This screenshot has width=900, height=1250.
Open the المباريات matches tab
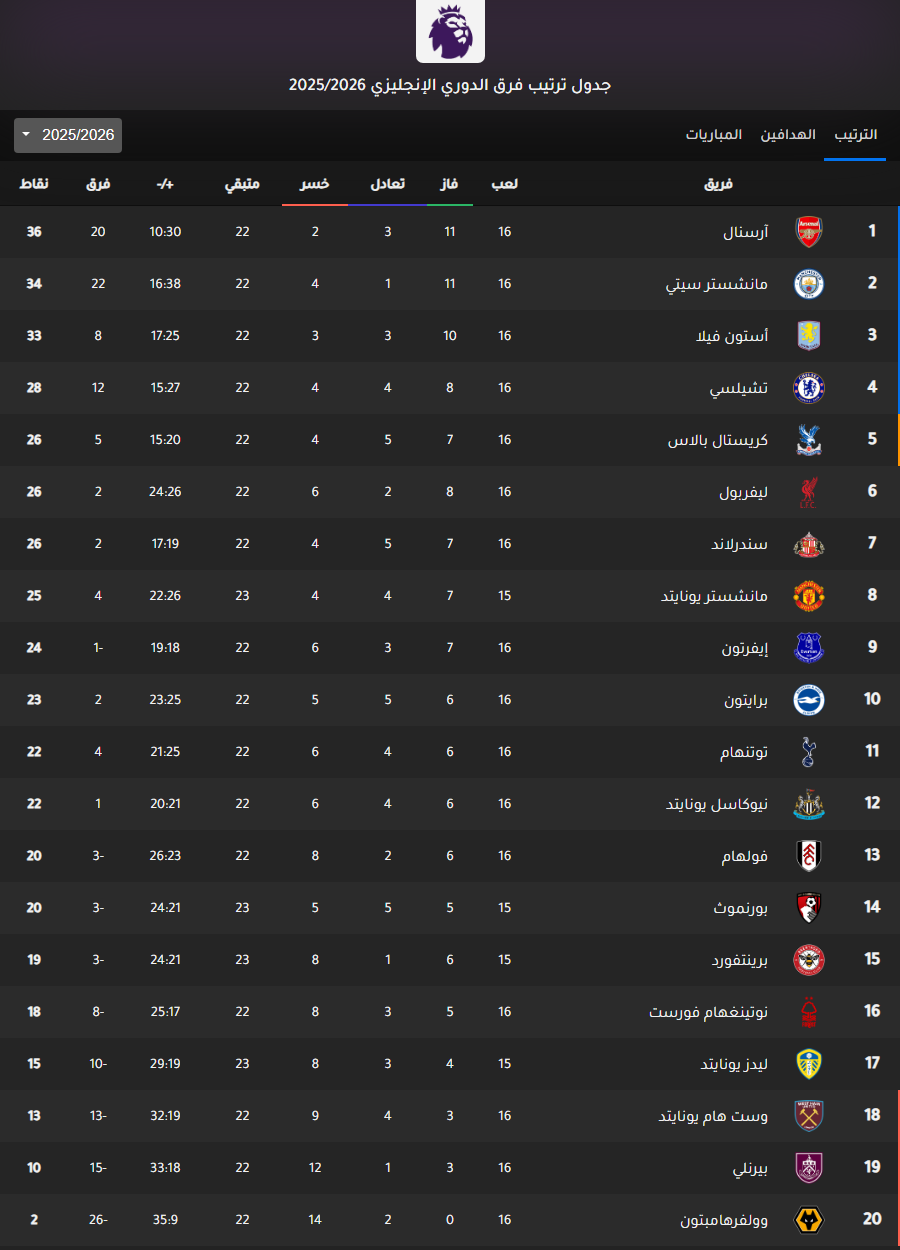pos(714,135)
